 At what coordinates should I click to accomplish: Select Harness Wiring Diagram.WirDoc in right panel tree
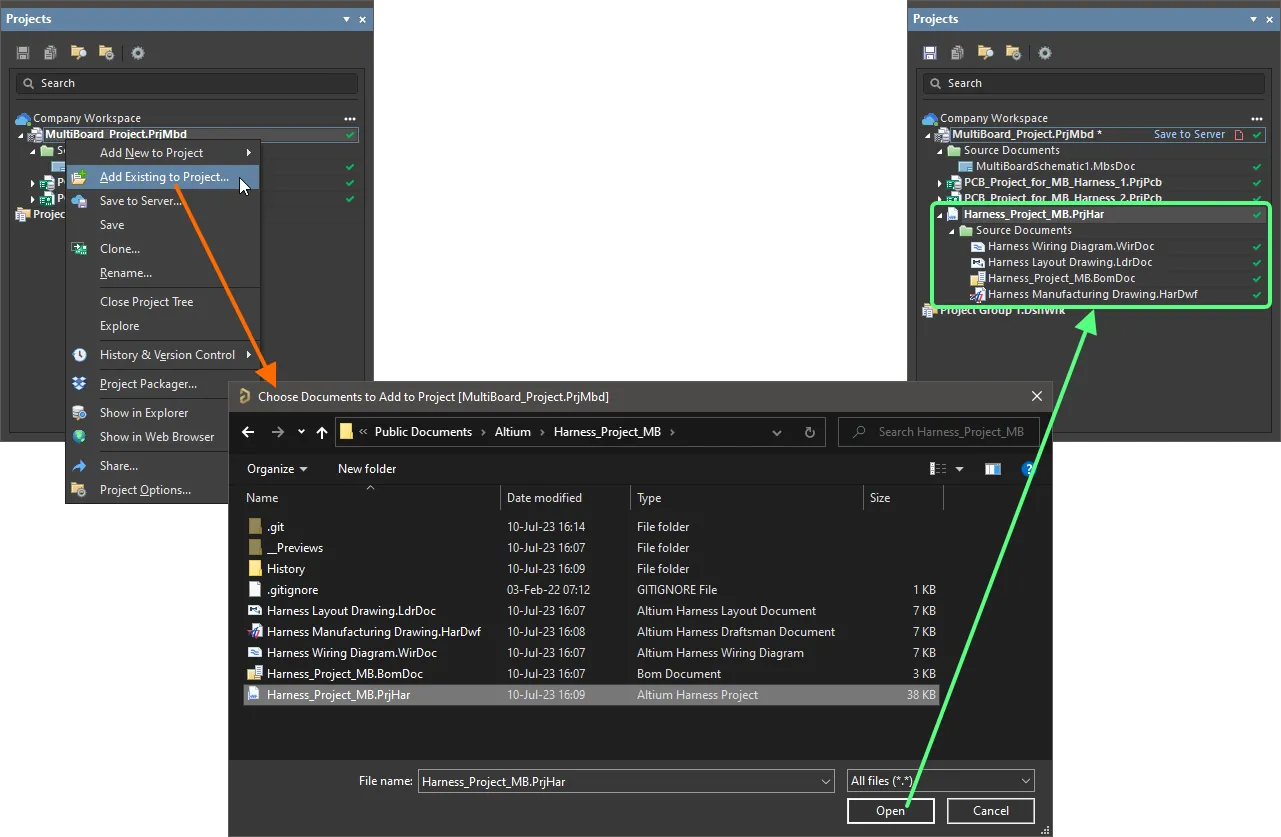click(1071, 246)
